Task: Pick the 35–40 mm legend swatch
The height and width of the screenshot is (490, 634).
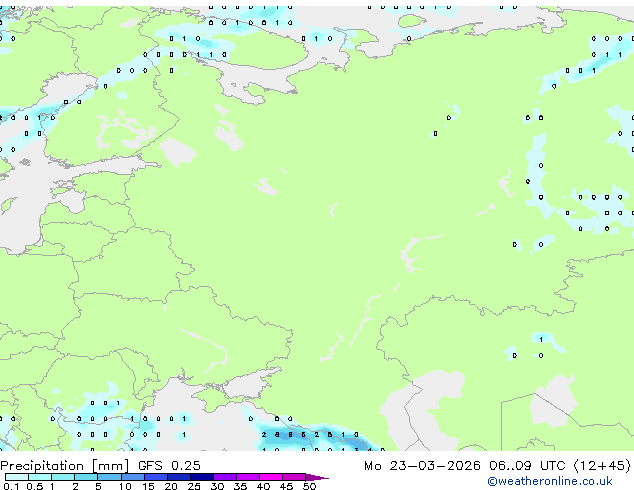Action: [248, 477]
